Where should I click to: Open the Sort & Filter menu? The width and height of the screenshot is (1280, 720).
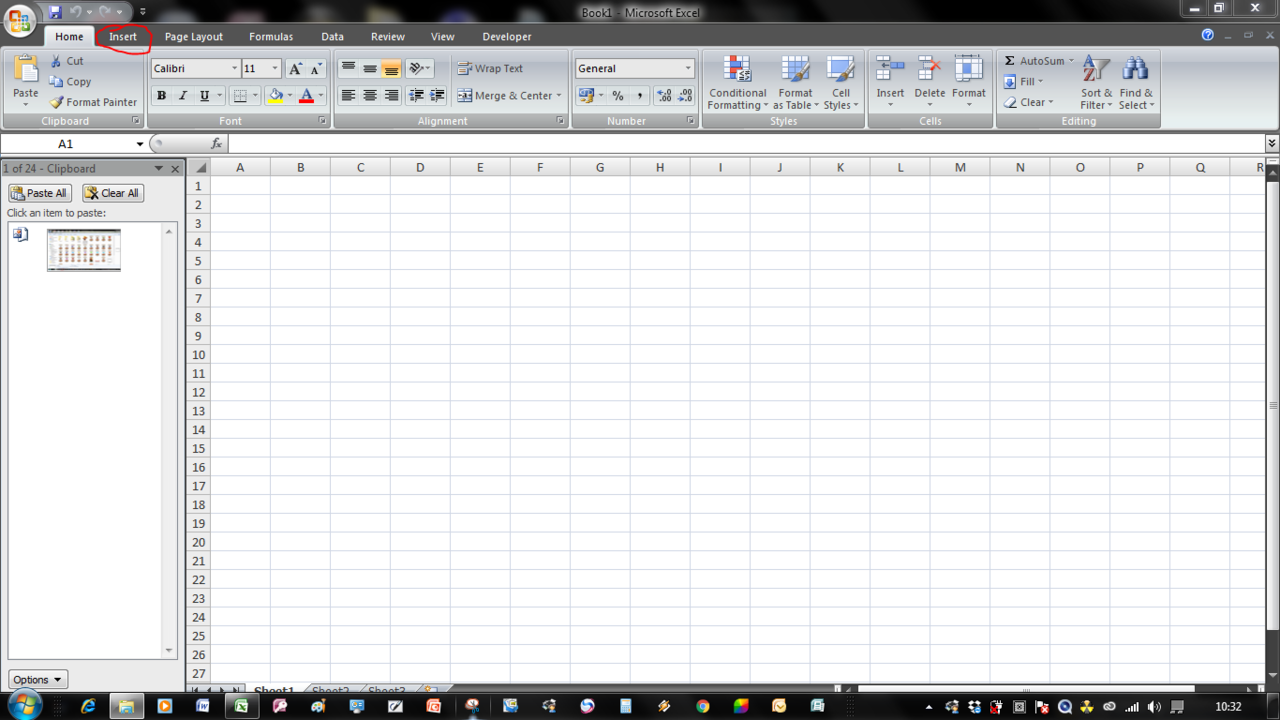(x=1096, y=83)
